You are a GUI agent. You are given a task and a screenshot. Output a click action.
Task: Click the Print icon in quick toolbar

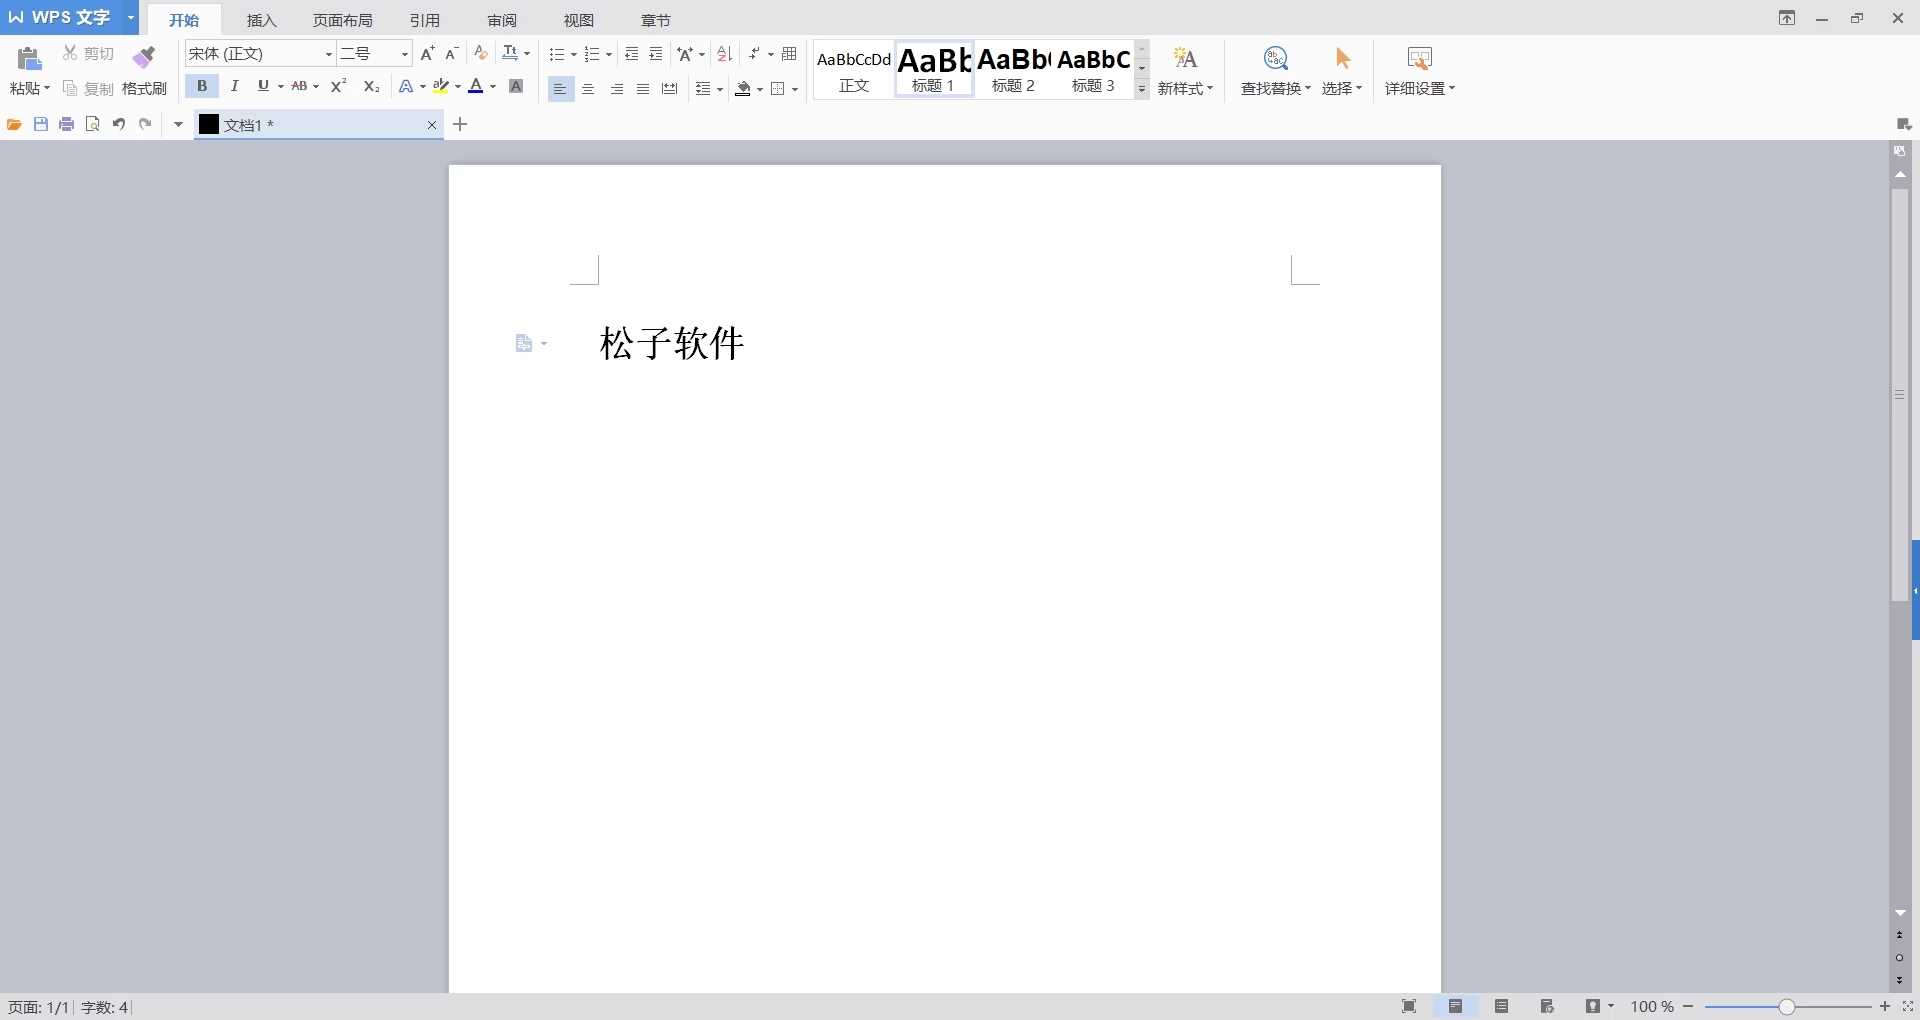pos(67,124)
